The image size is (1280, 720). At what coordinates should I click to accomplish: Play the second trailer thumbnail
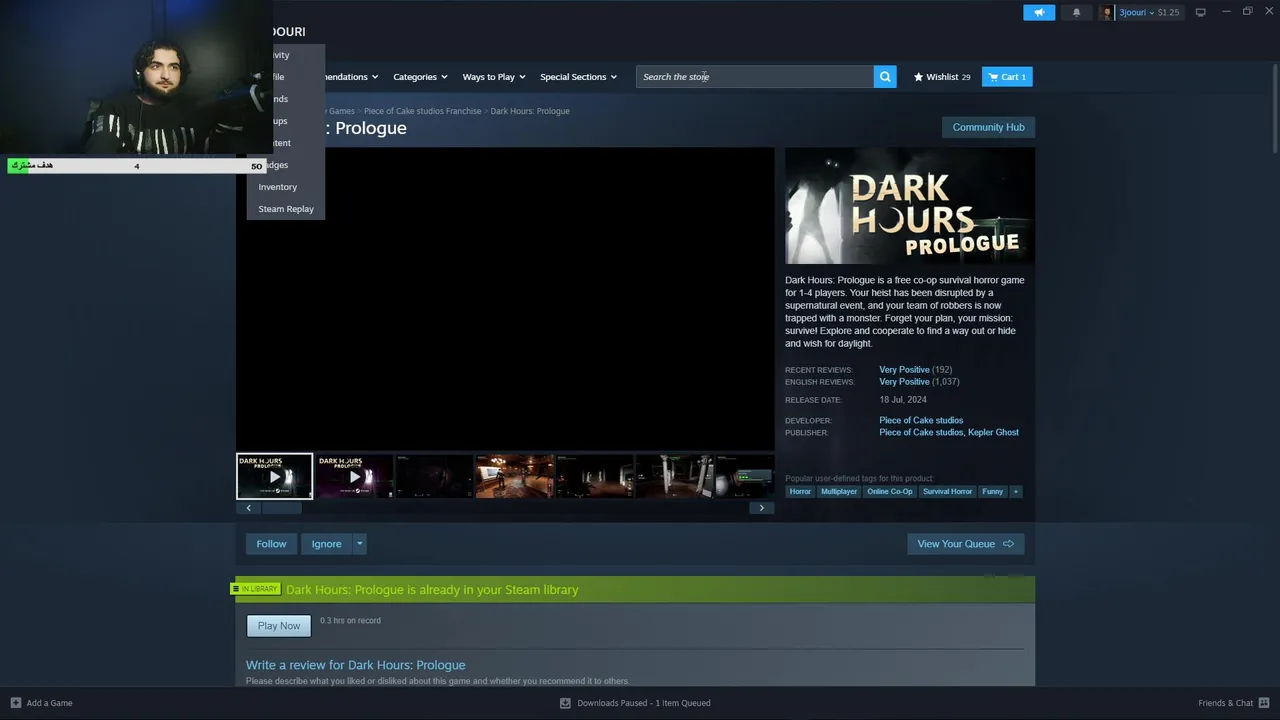pyautogui.click(x=354, y=476)
